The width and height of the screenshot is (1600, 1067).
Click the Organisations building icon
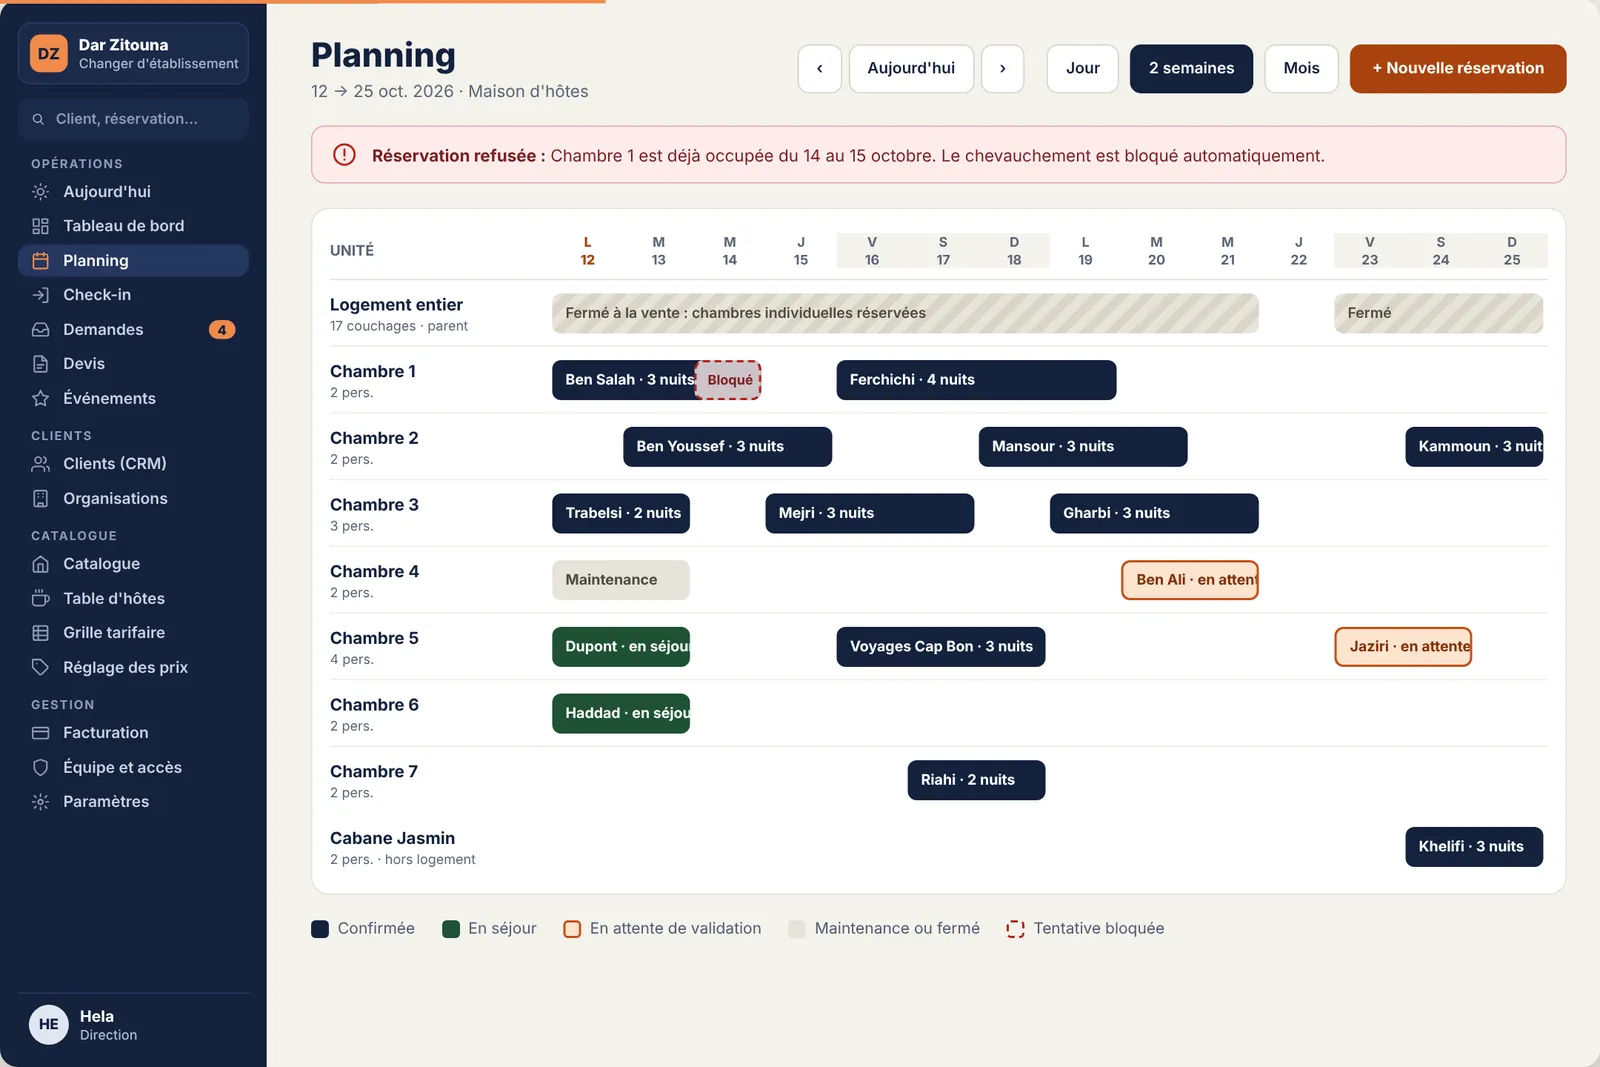coord(40,499)
